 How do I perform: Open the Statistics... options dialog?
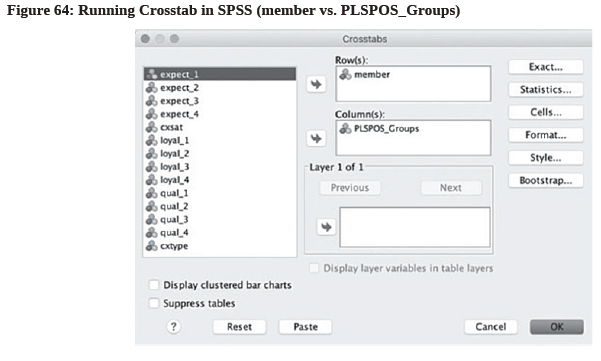point(546,90)
